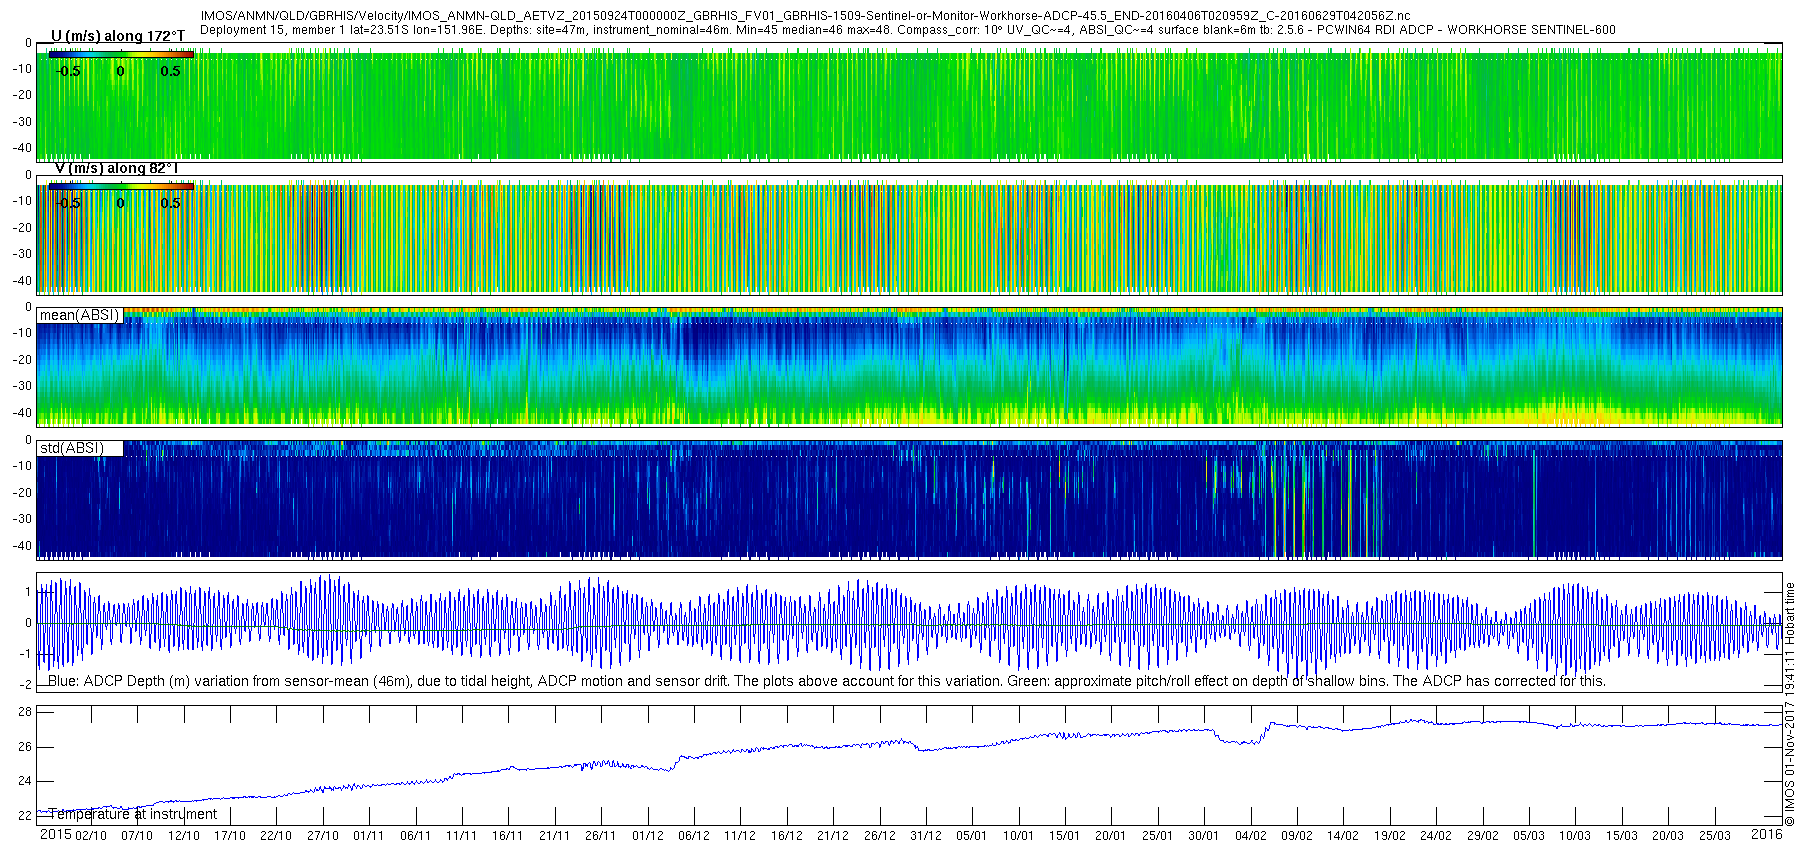Click the 16/12 date tick
The image size is (1800, 850).
pyautogui.click(x=786, y=836)
